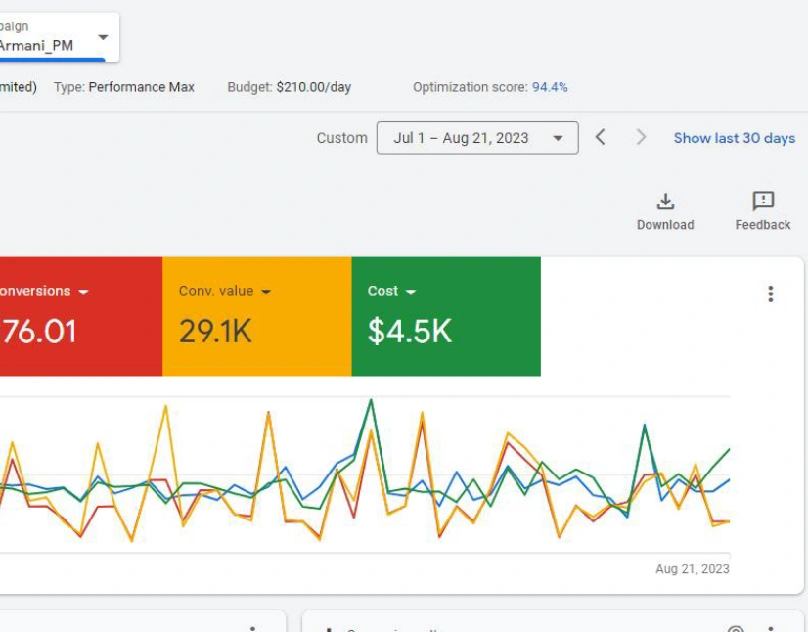Click the Type: Performance Max label
808x632 pixels.
[124, 87]
